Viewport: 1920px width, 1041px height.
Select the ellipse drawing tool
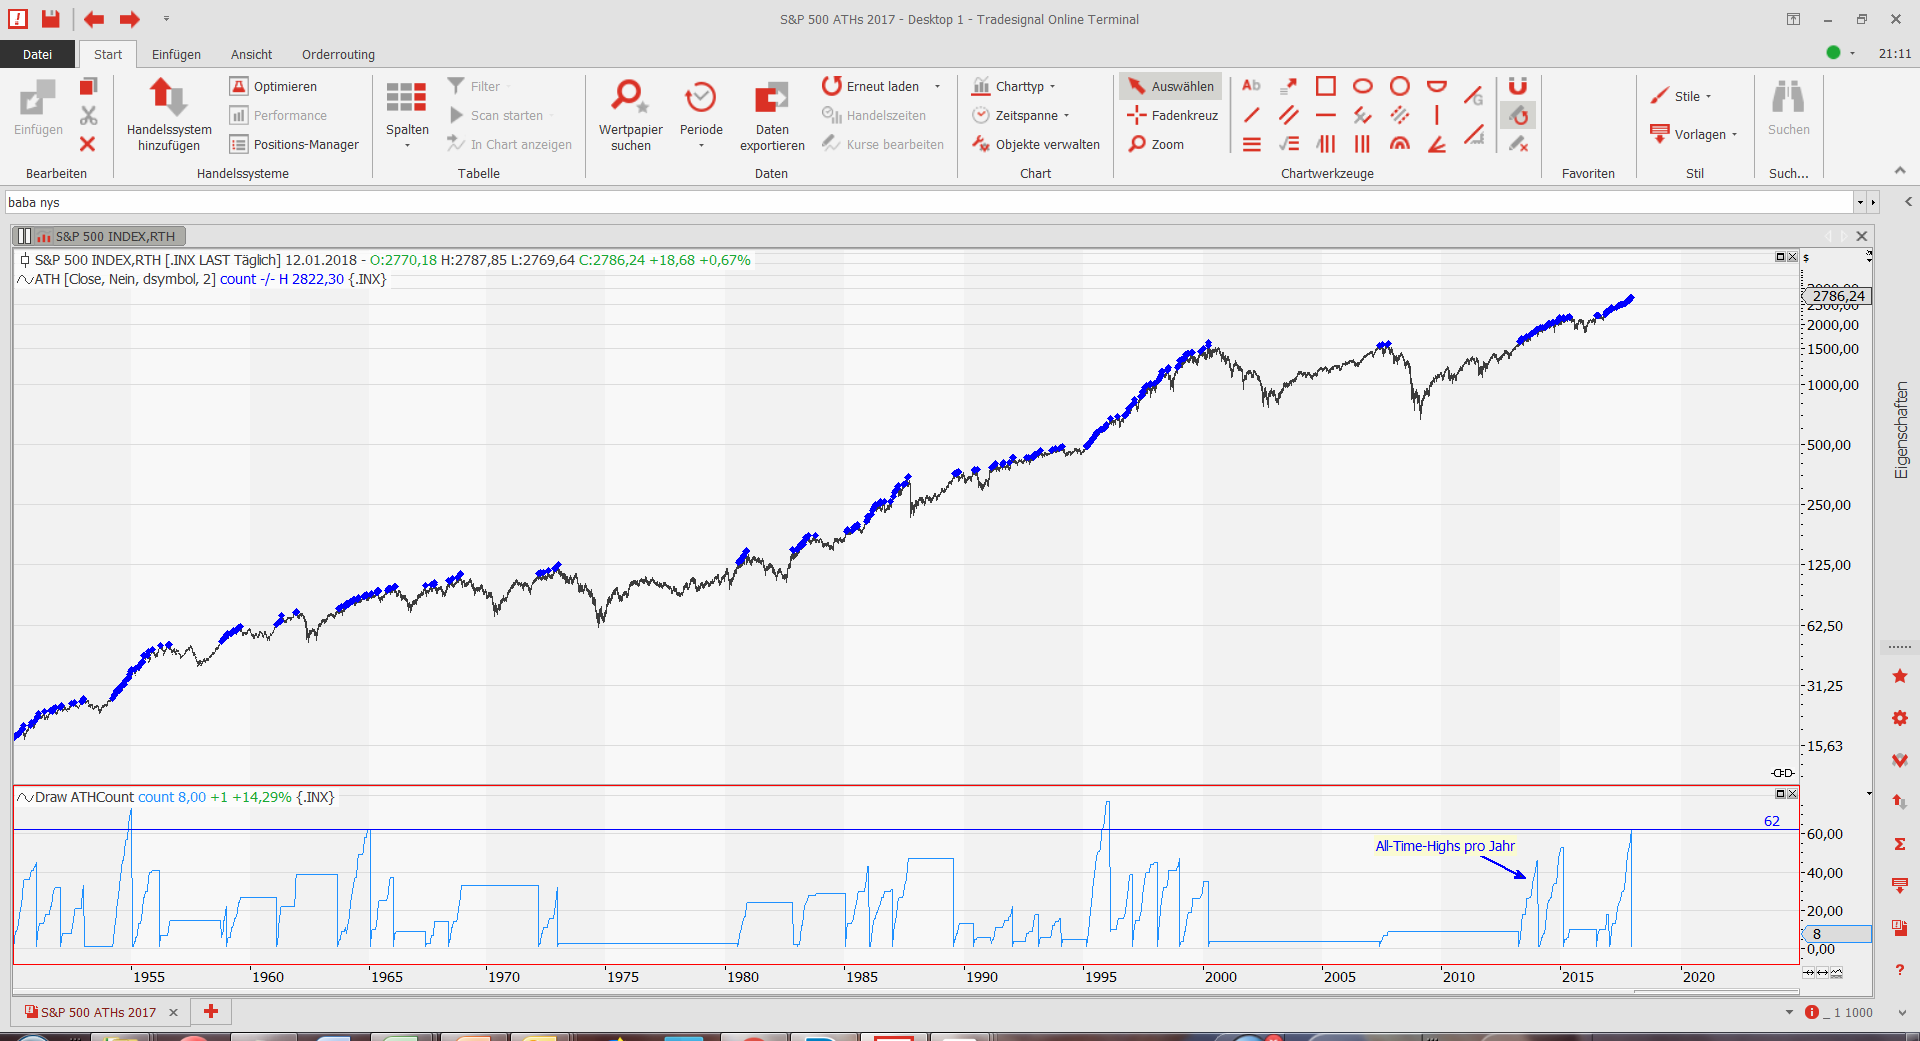pyautogui.click(x=1362, y=86)
